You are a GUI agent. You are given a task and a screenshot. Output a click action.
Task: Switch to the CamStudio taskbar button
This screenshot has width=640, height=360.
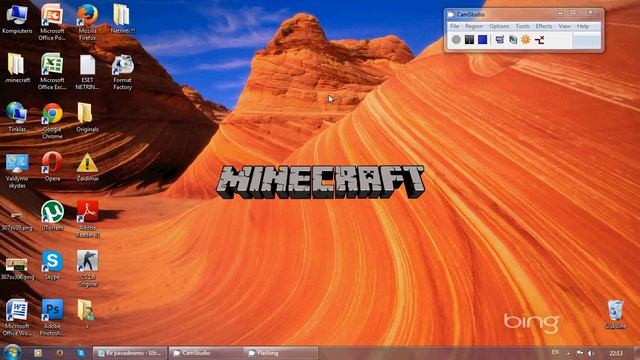point(206,353)
